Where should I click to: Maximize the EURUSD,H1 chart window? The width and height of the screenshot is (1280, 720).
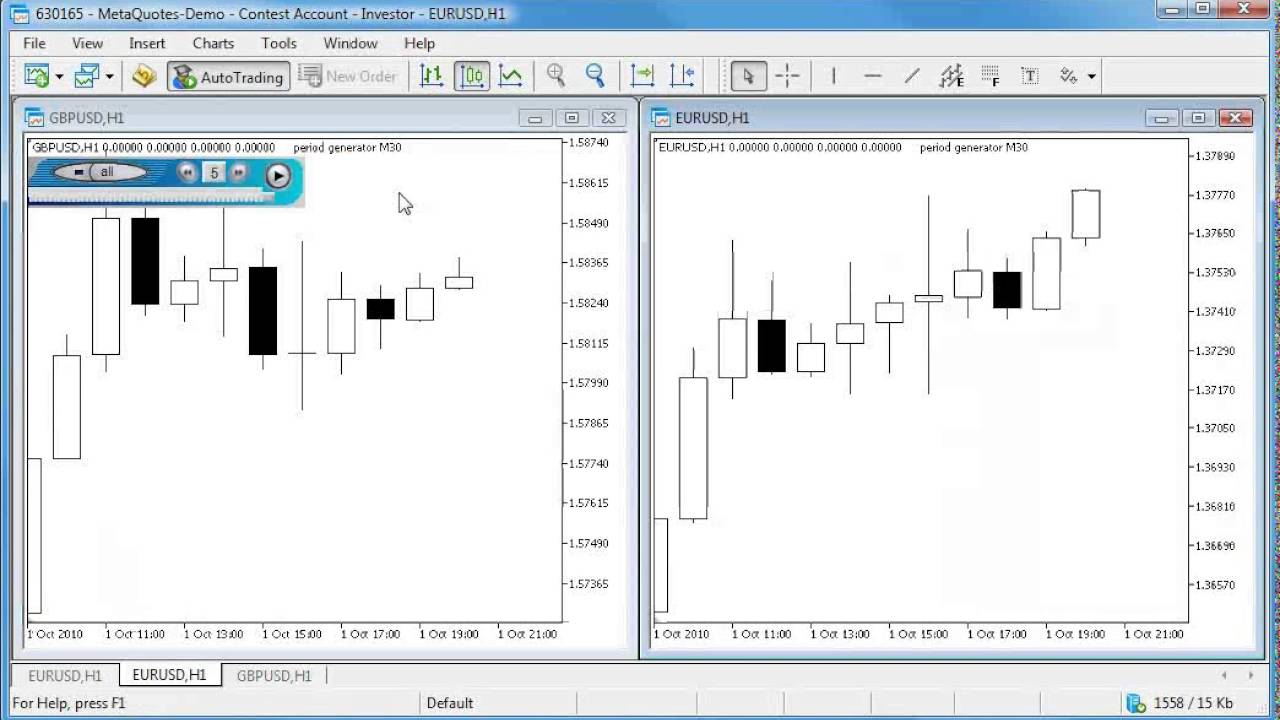1198,118
